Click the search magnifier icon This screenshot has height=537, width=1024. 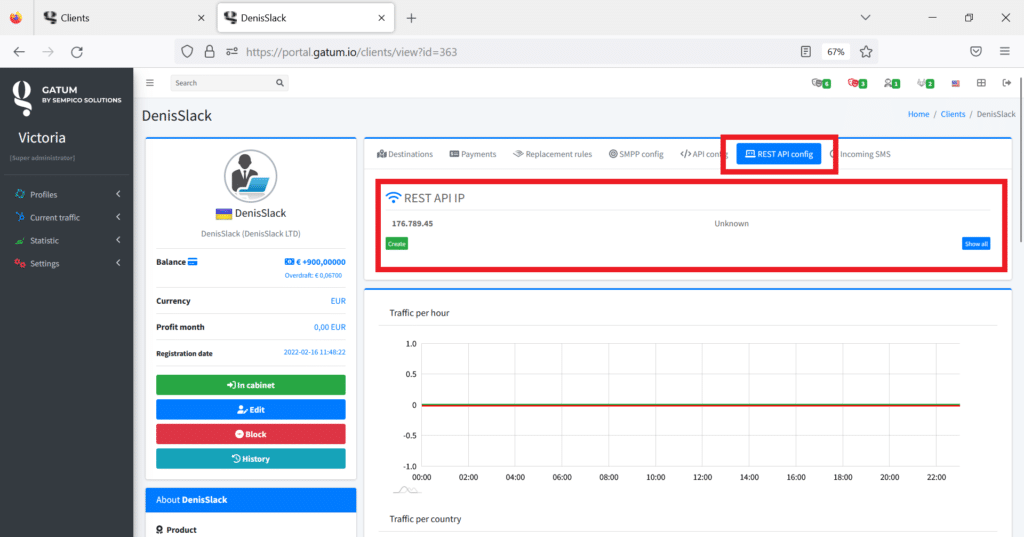pyautogui.click(x=280, y=83)
